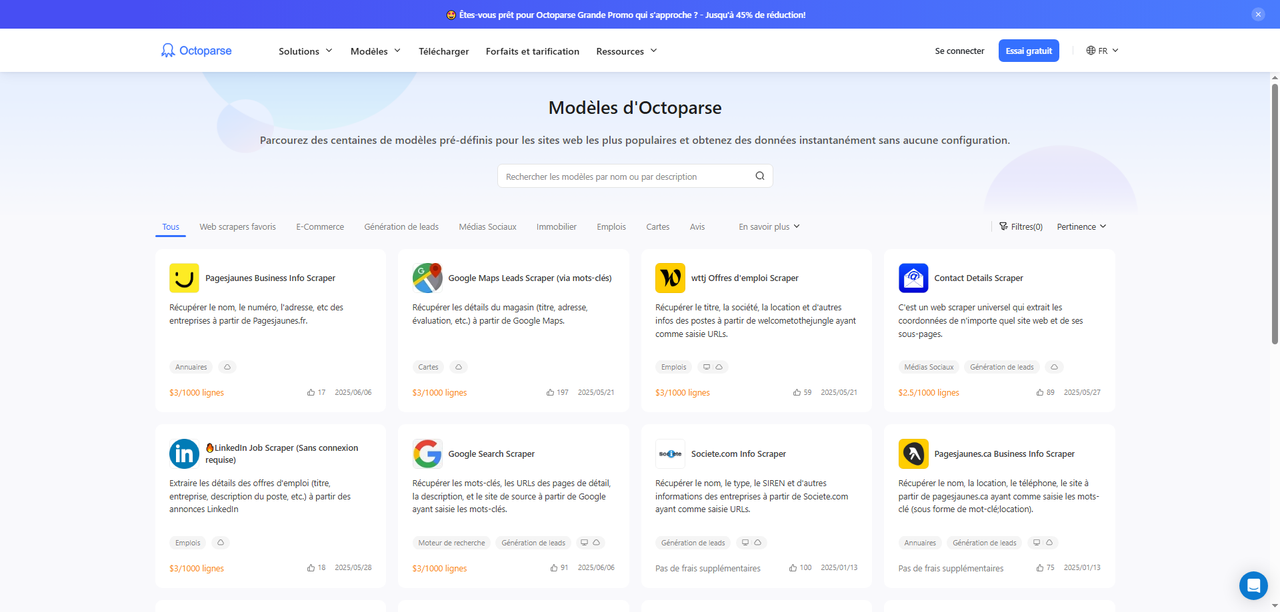Image resolution: width=1280 pixels, height=612 pixels.
Task: Click the search magnifier icon
Action: [760, 176]
